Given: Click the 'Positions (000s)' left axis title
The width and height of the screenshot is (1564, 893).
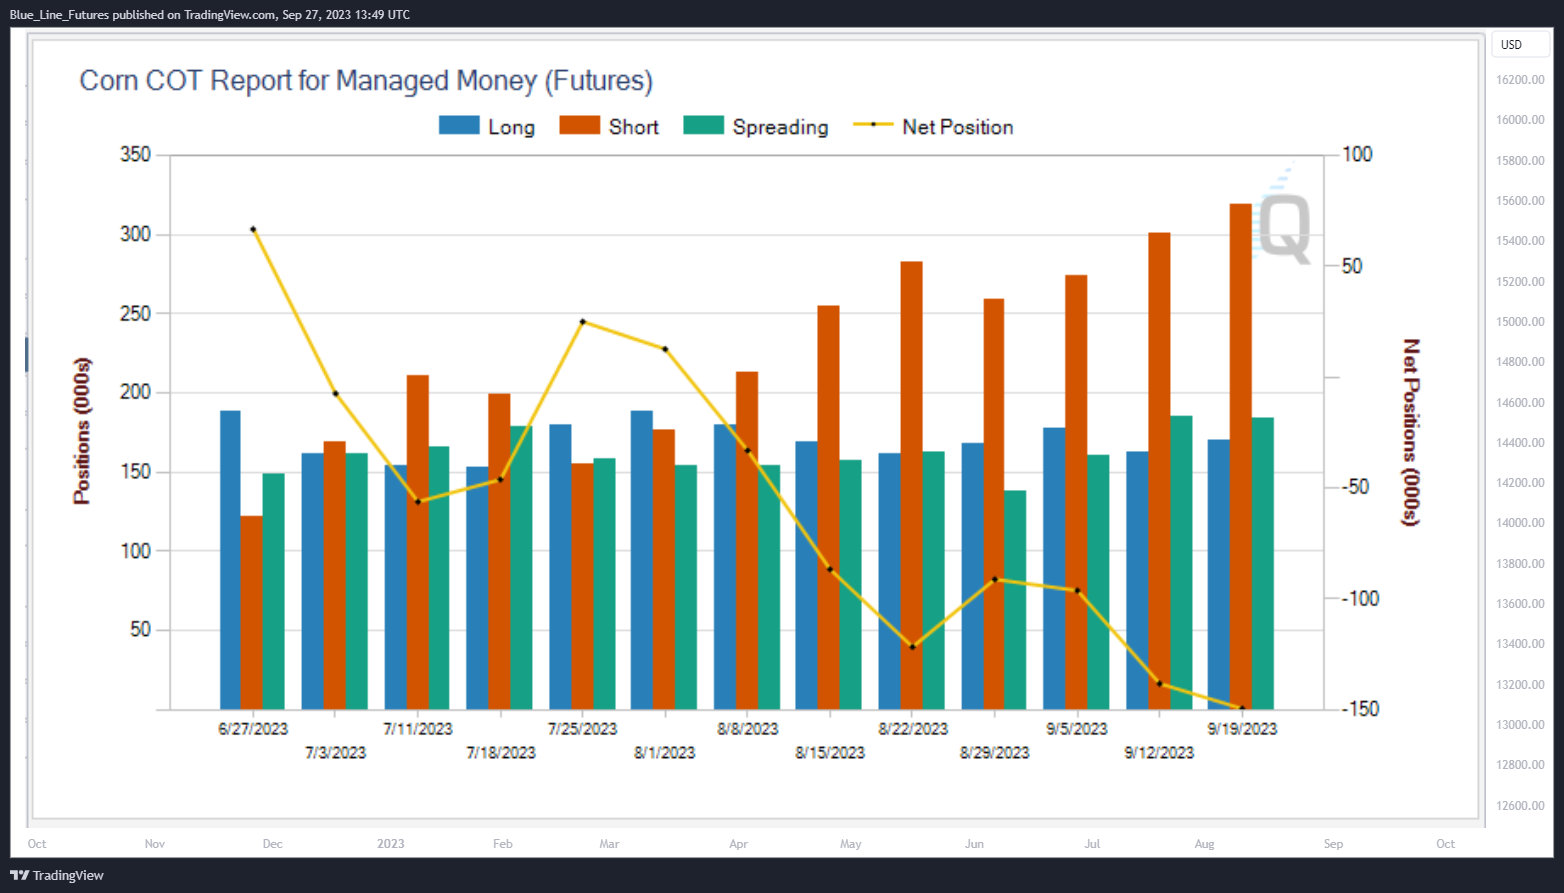Looking at the screenshot, I should tap(82, 431).
